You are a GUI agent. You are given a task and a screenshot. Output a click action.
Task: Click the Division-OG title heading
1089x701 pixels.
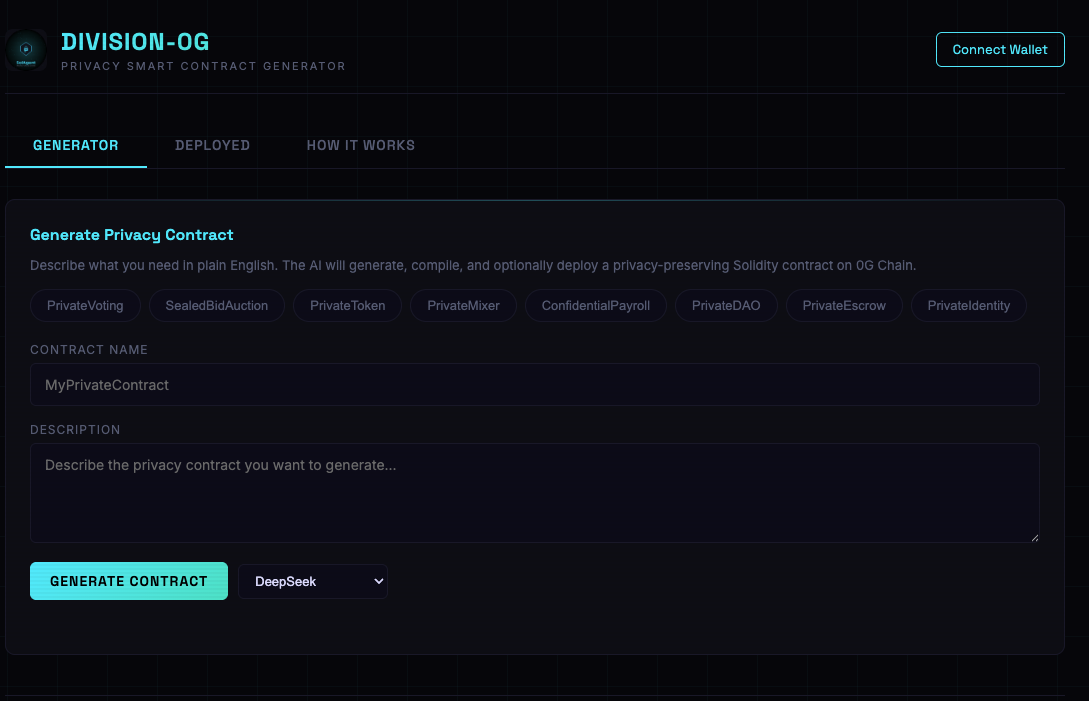(x=135, y=42)
